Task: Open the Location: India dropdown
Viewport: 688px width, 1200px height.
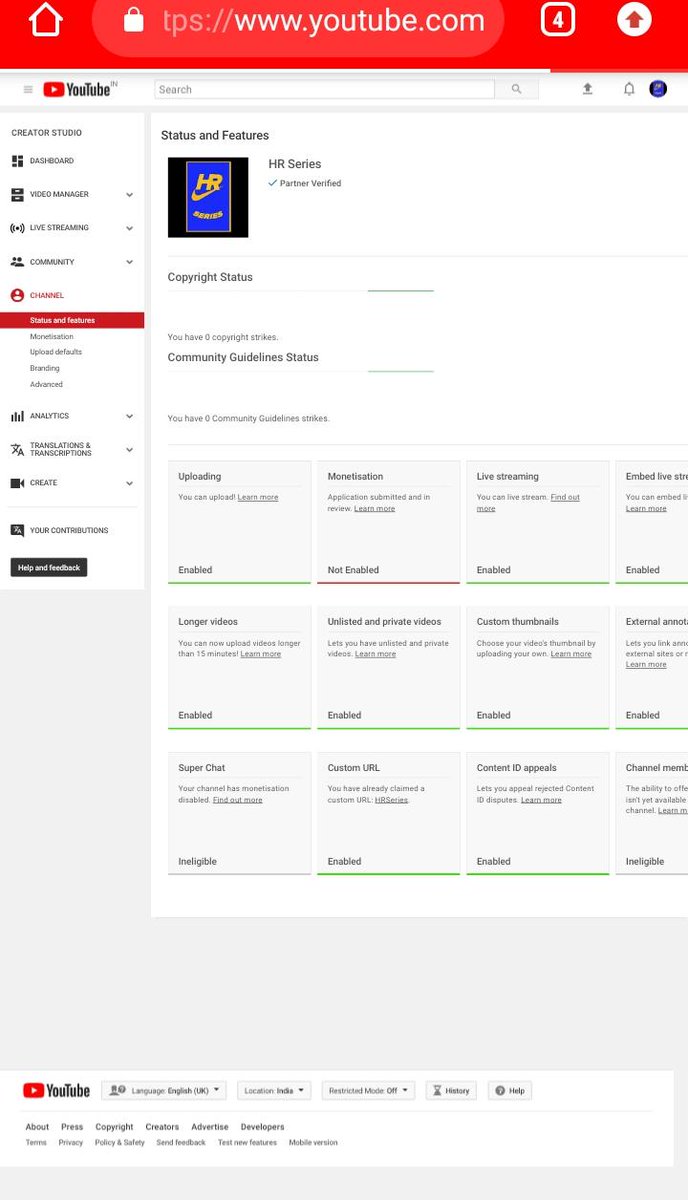Action: (x=275, y=1091)
